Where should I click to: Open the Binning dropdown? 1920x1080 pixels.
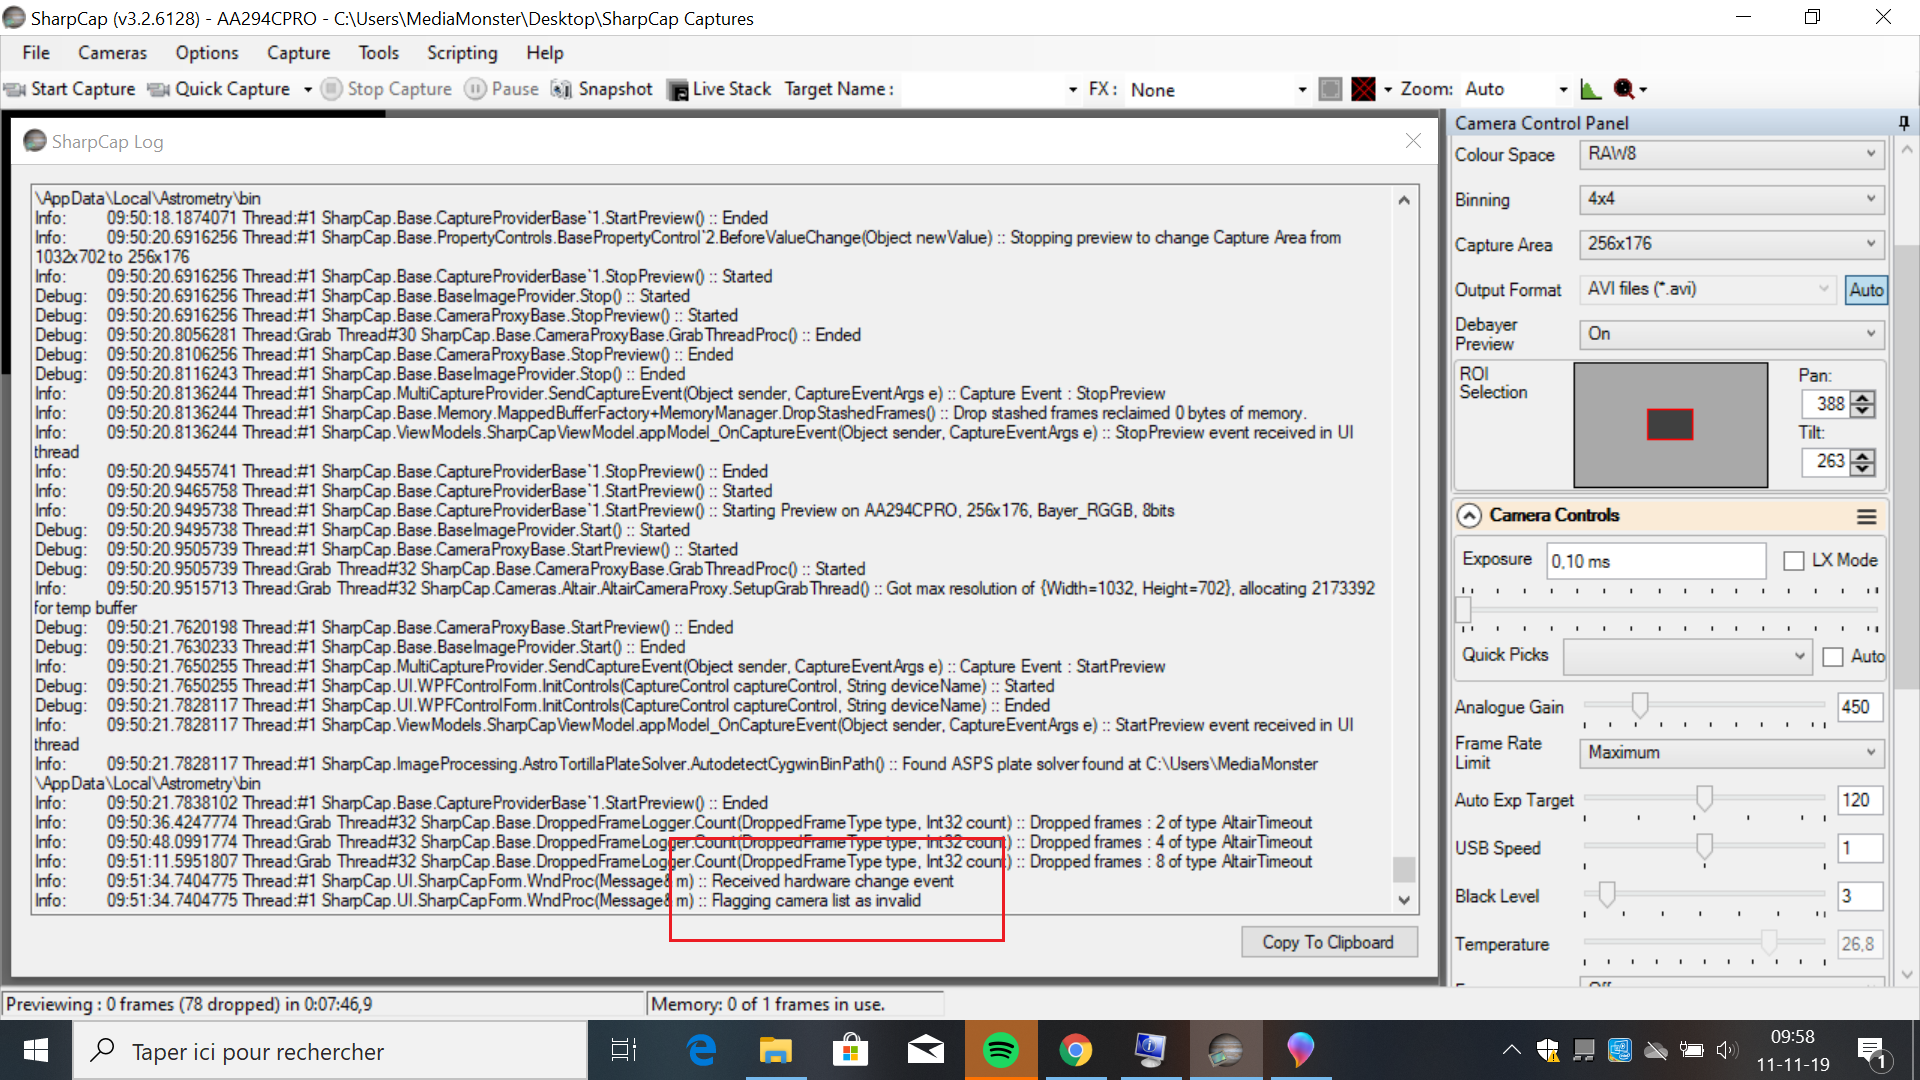coord(1731,199)
